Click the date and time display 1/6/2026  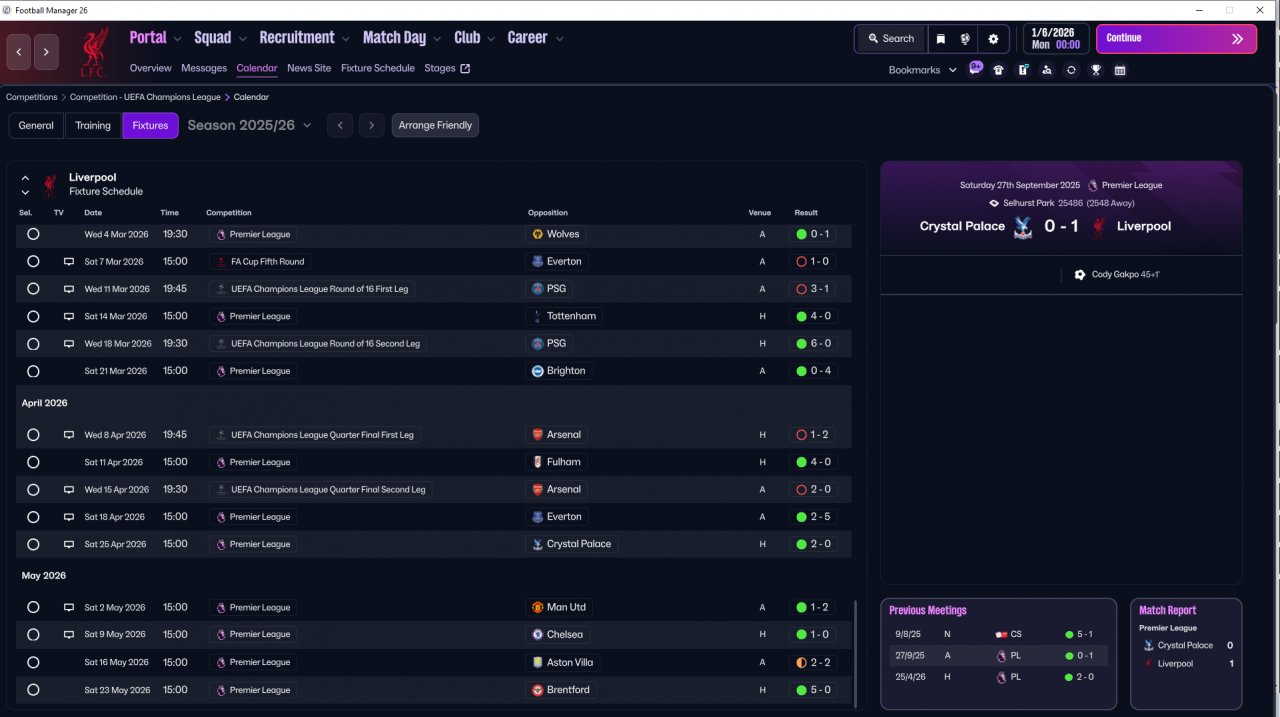click(1056, 39)
